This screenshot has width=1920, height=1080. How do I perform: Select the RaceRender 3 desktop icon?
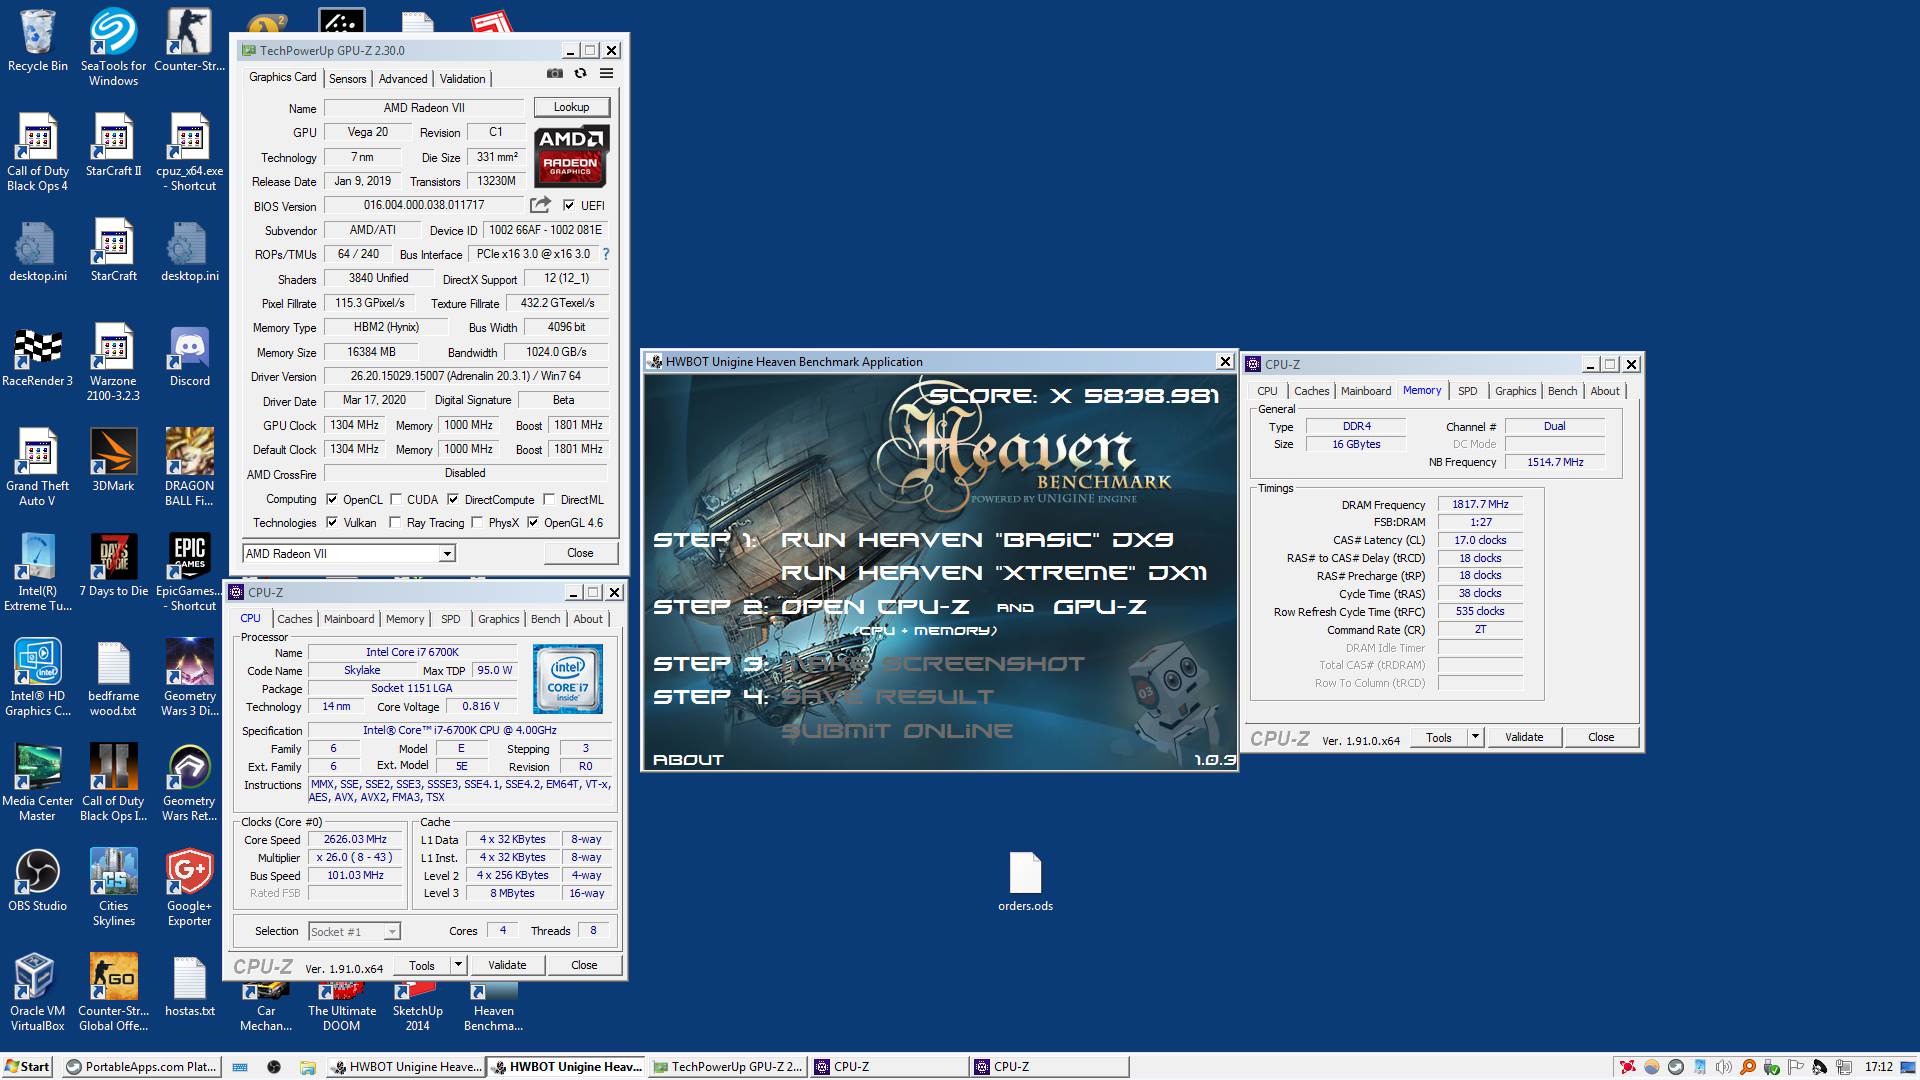pyautogui.click(x=38, y=358)
